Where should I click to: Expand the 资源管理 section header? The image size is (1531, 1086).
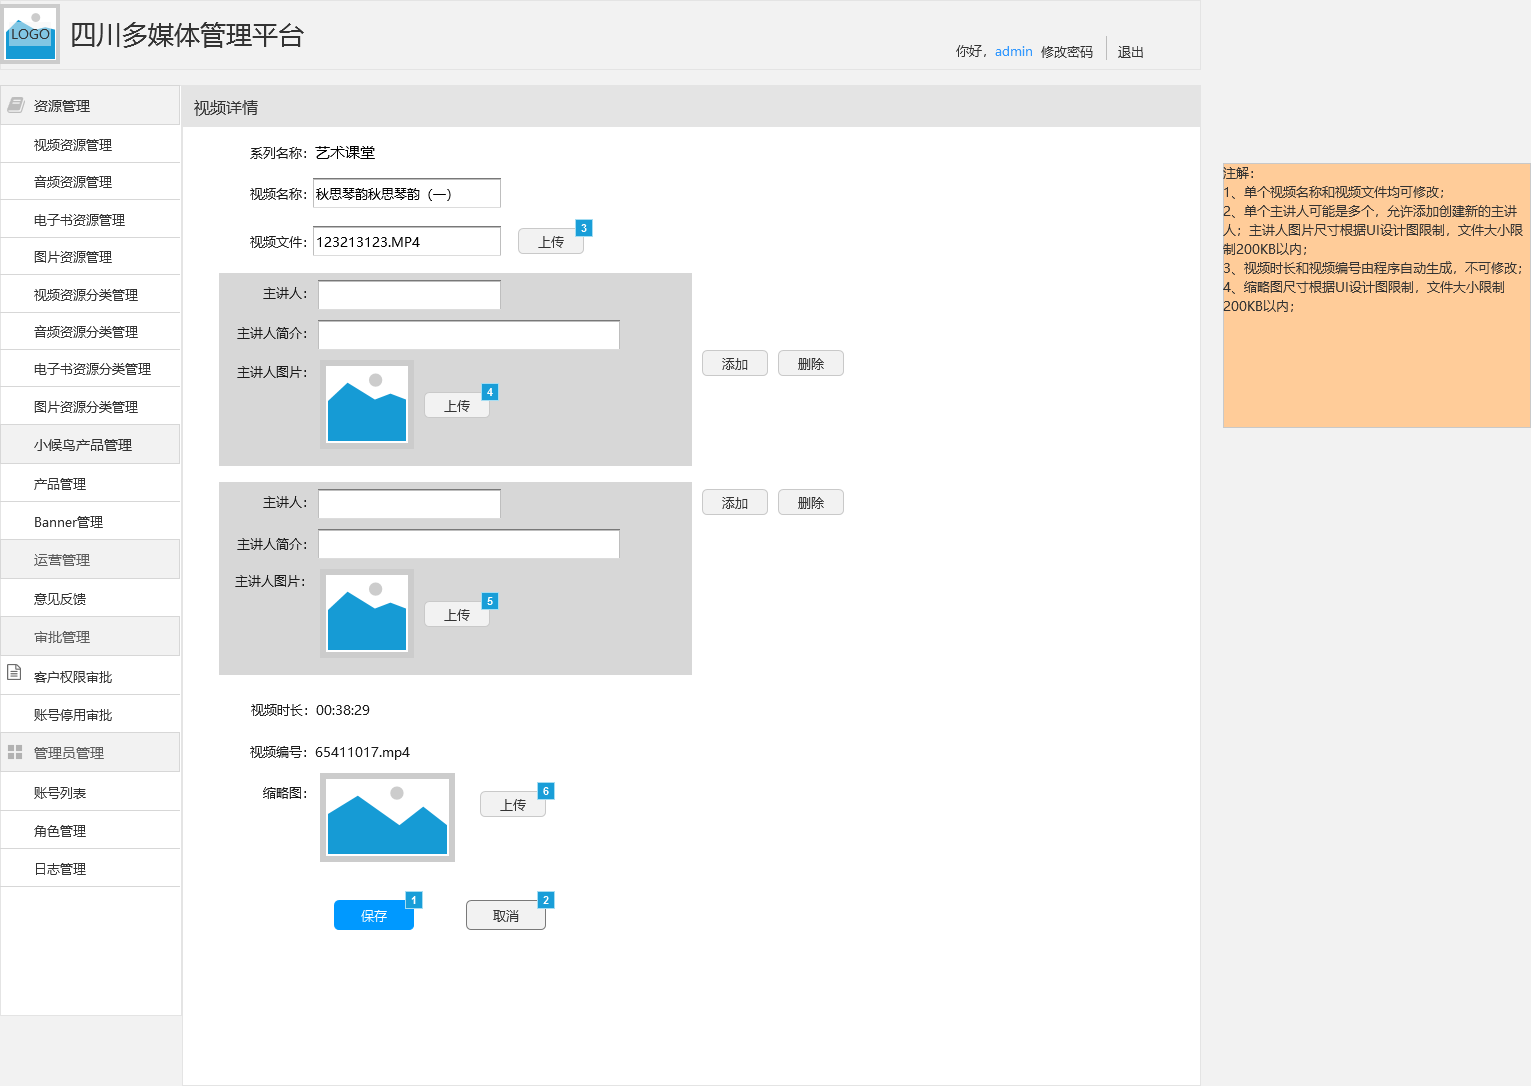(x=90, y=105)
